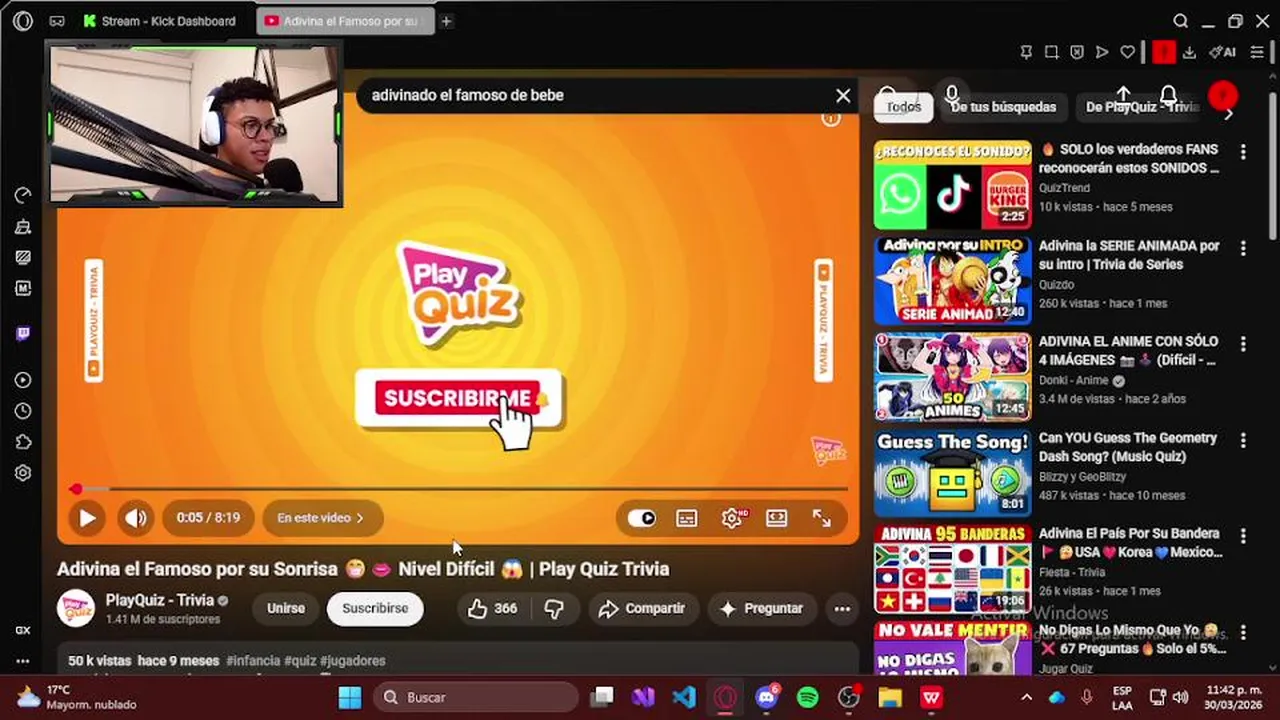Click the Compartir button
1280x720 pixels.
point(641,608)
